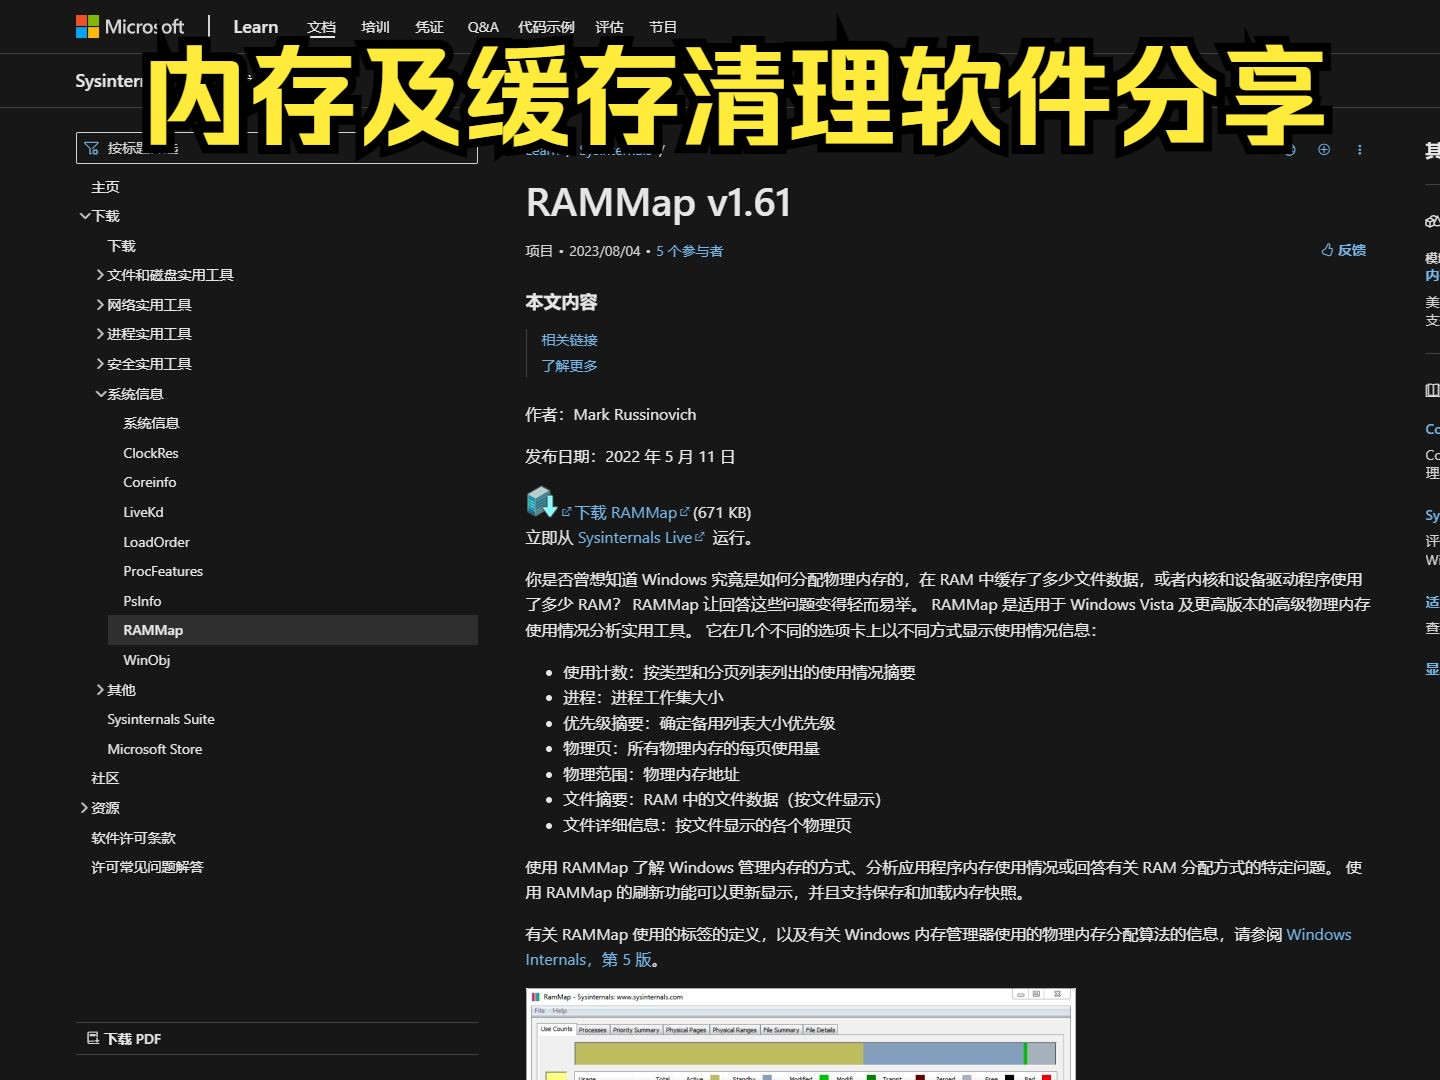
Task: Click the filter icon in the title filter box
Action: [x=92, y=148]
